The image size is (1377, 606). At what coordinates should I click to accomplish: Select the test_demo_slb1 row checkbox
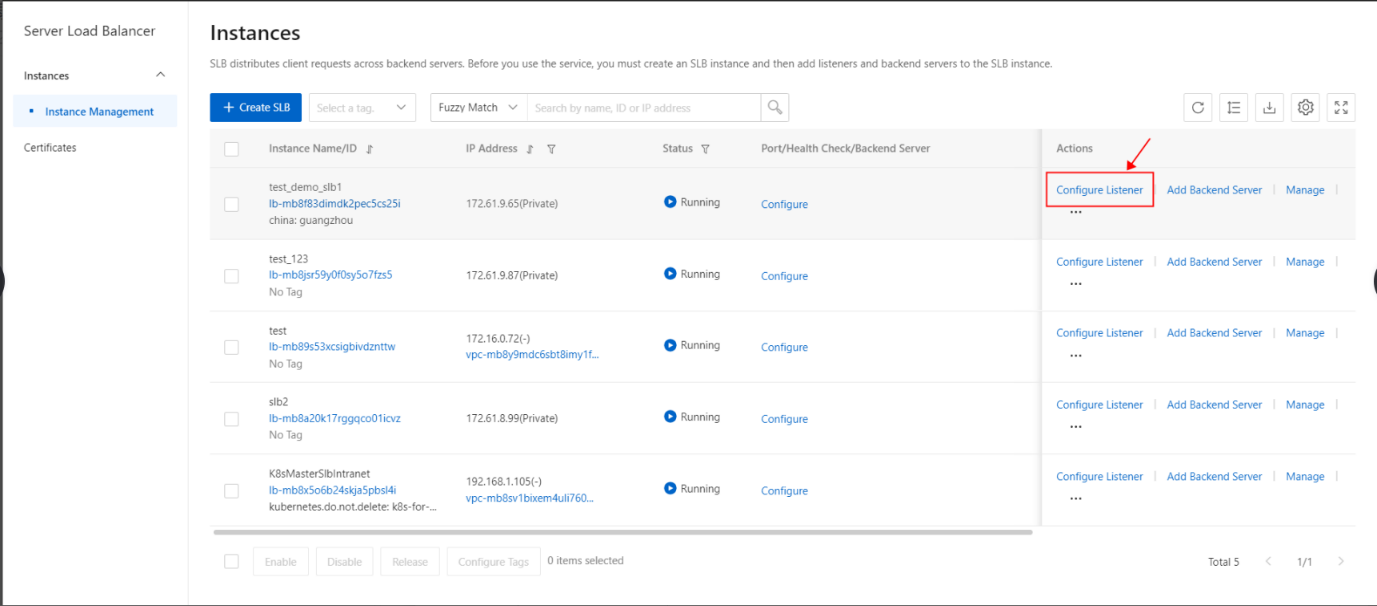tap(232, 204)
